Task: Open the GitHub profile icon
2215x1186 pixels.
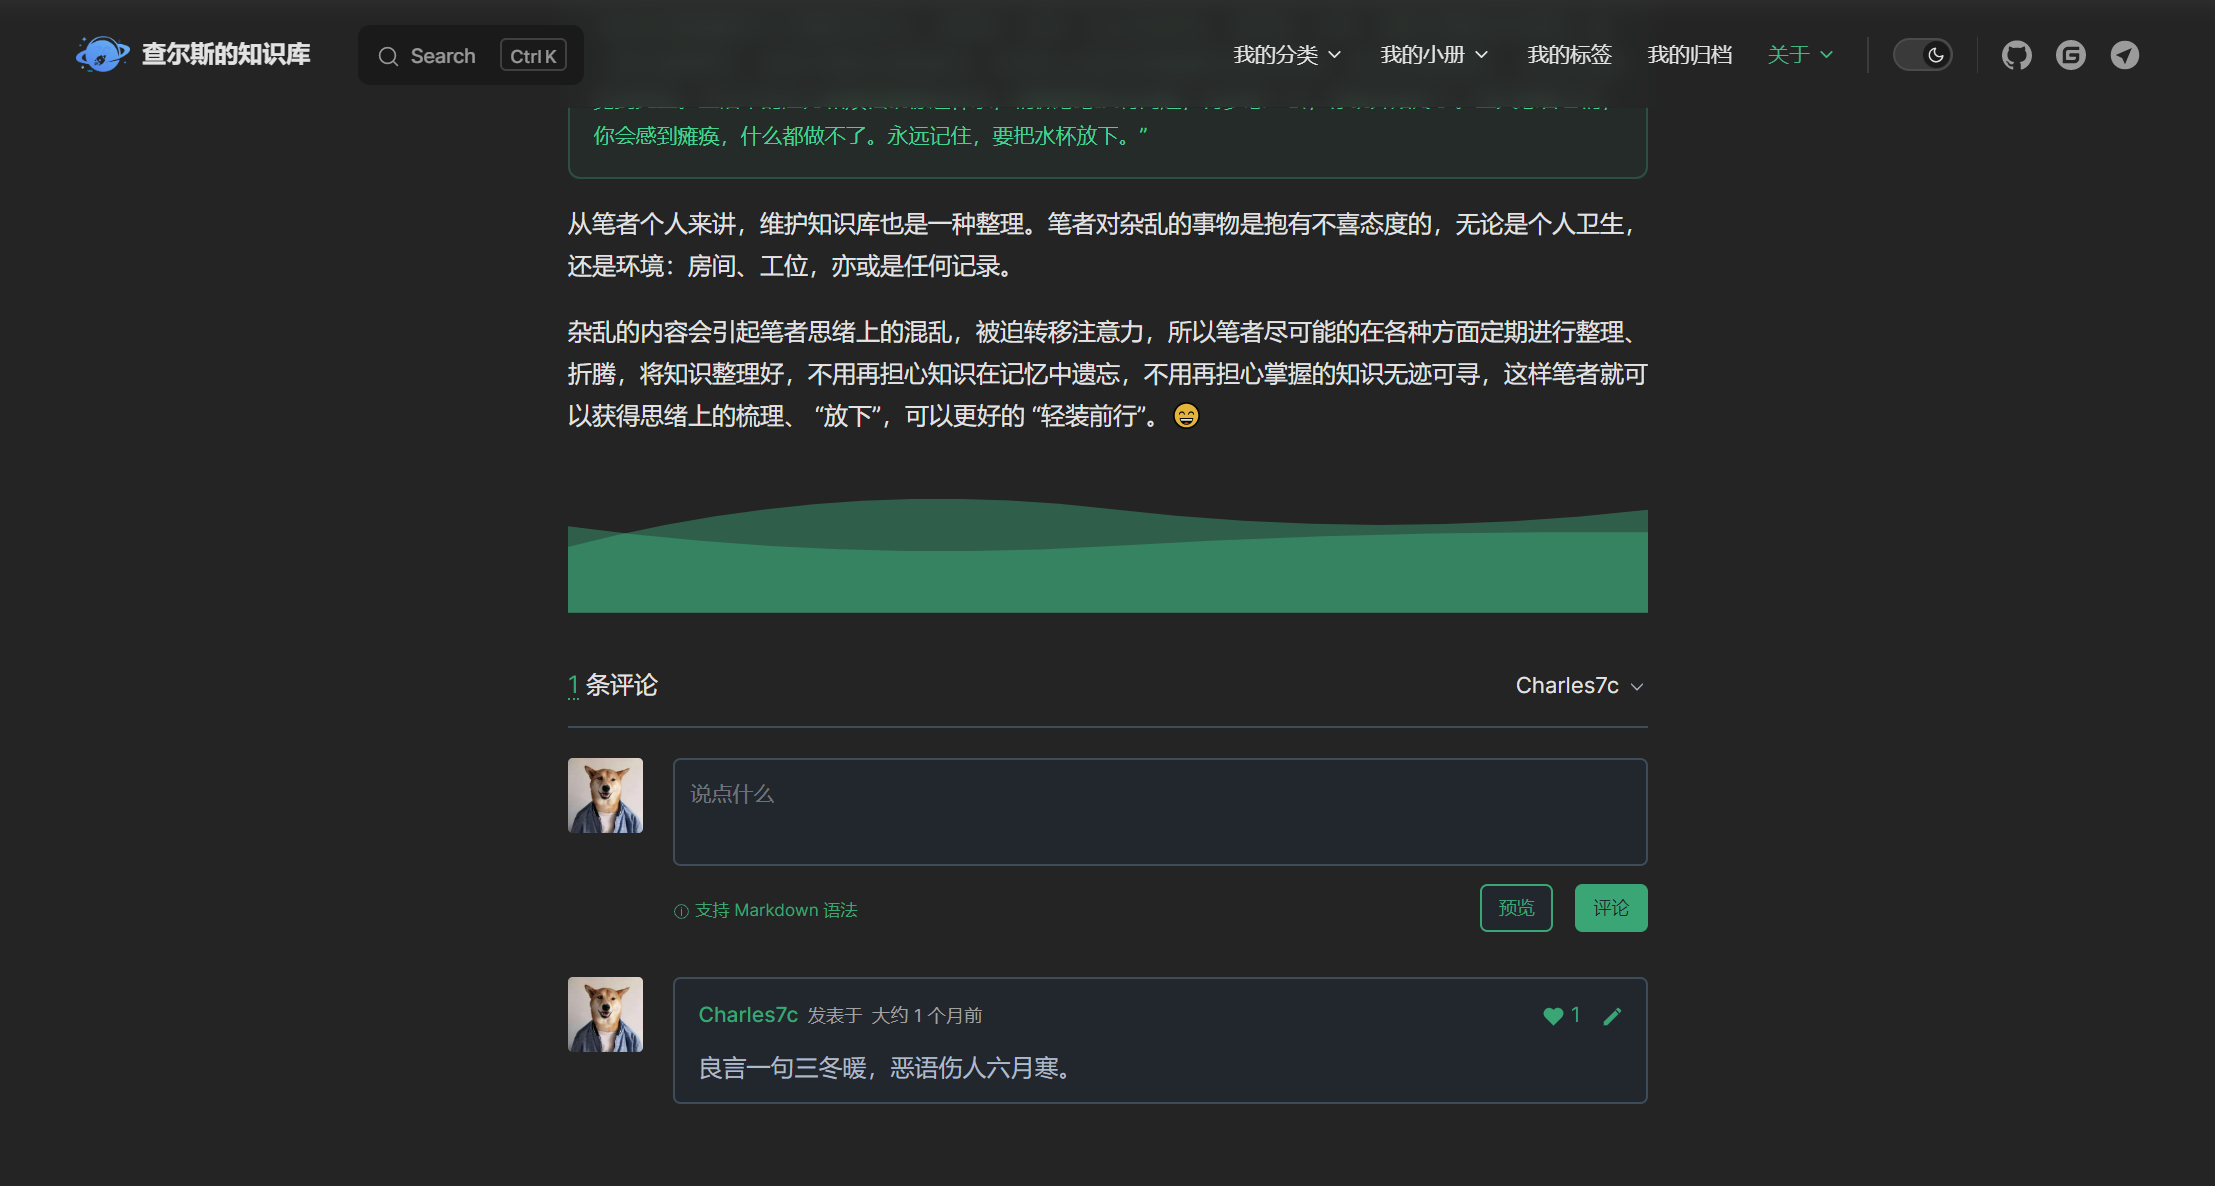Action: tap(2016, 55)
